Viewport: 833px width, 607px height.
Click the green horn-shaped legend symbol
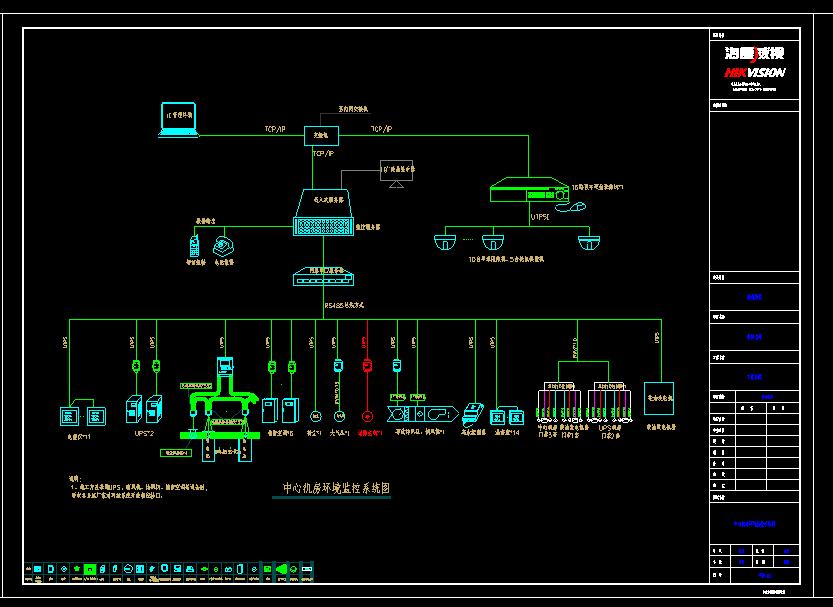(284, 569)
